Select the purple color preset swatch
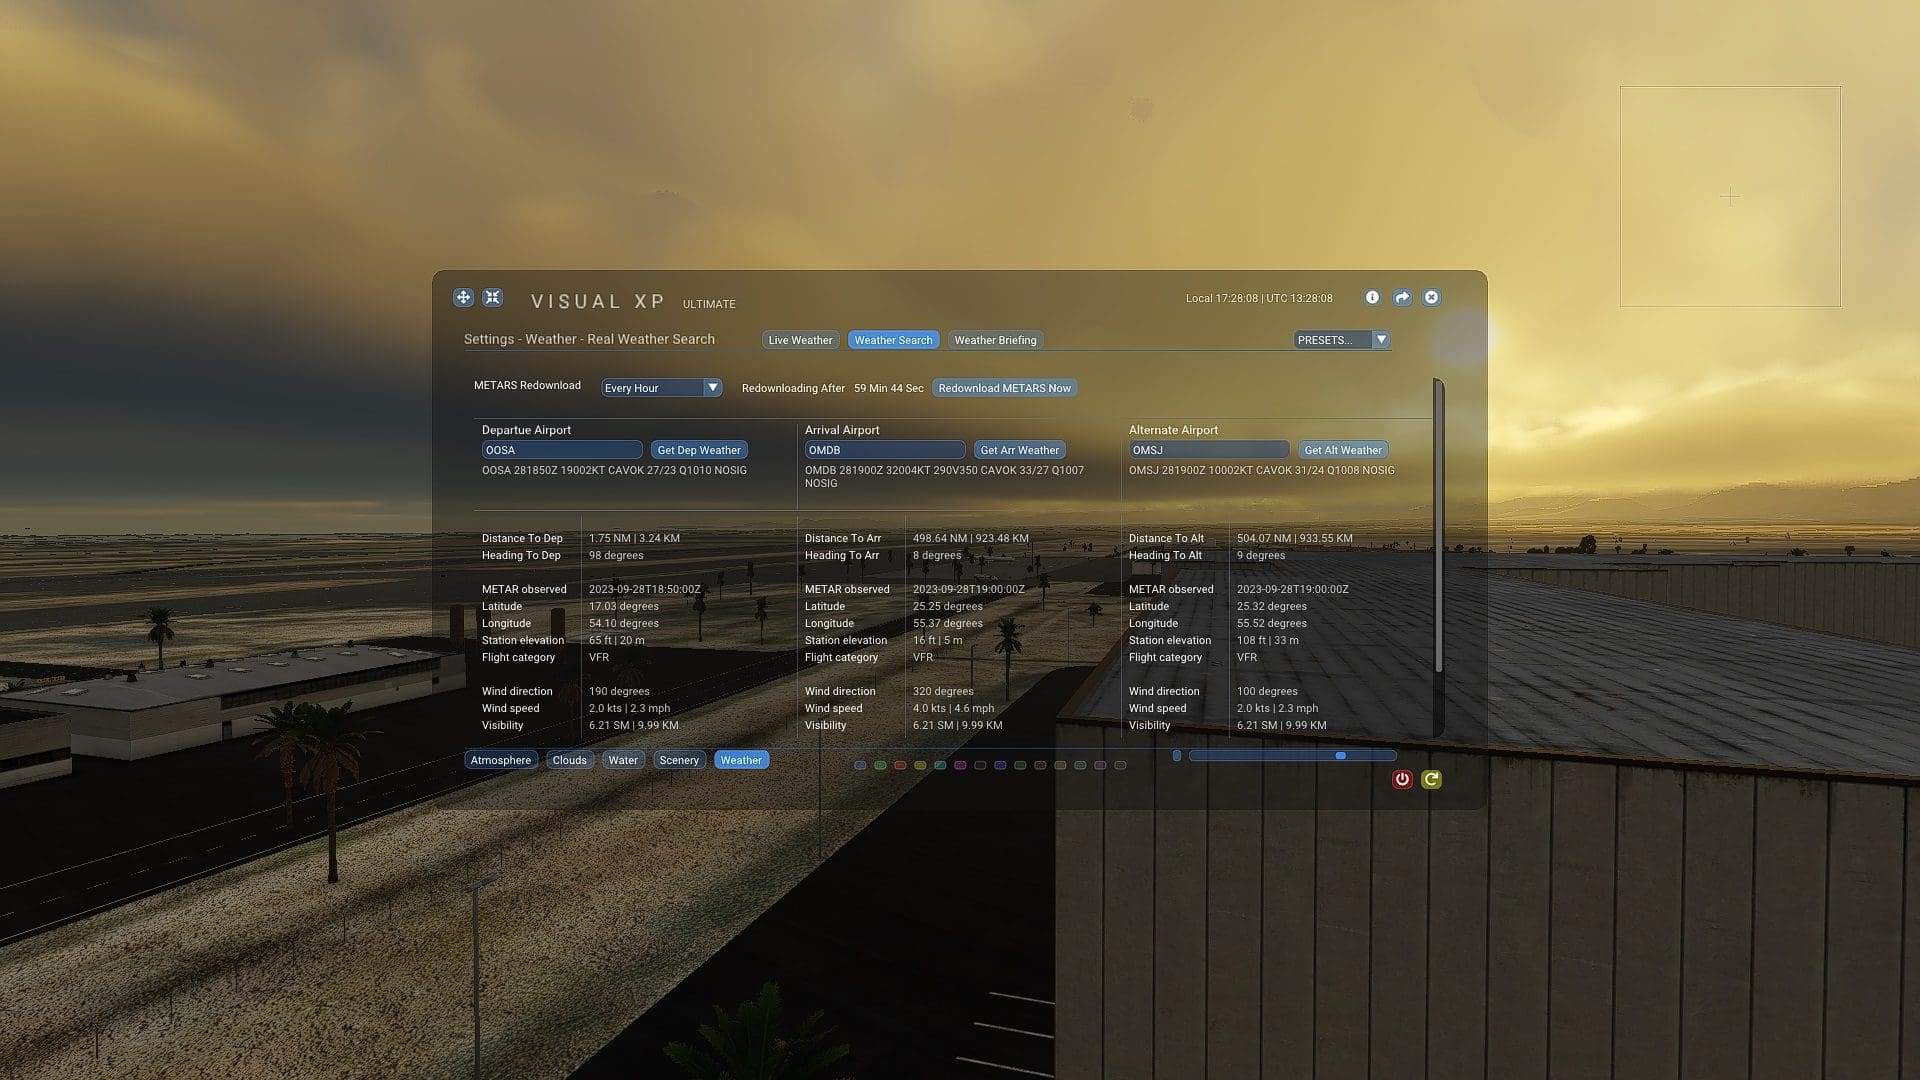The image size is (1920, 1080). click(960, 765)
